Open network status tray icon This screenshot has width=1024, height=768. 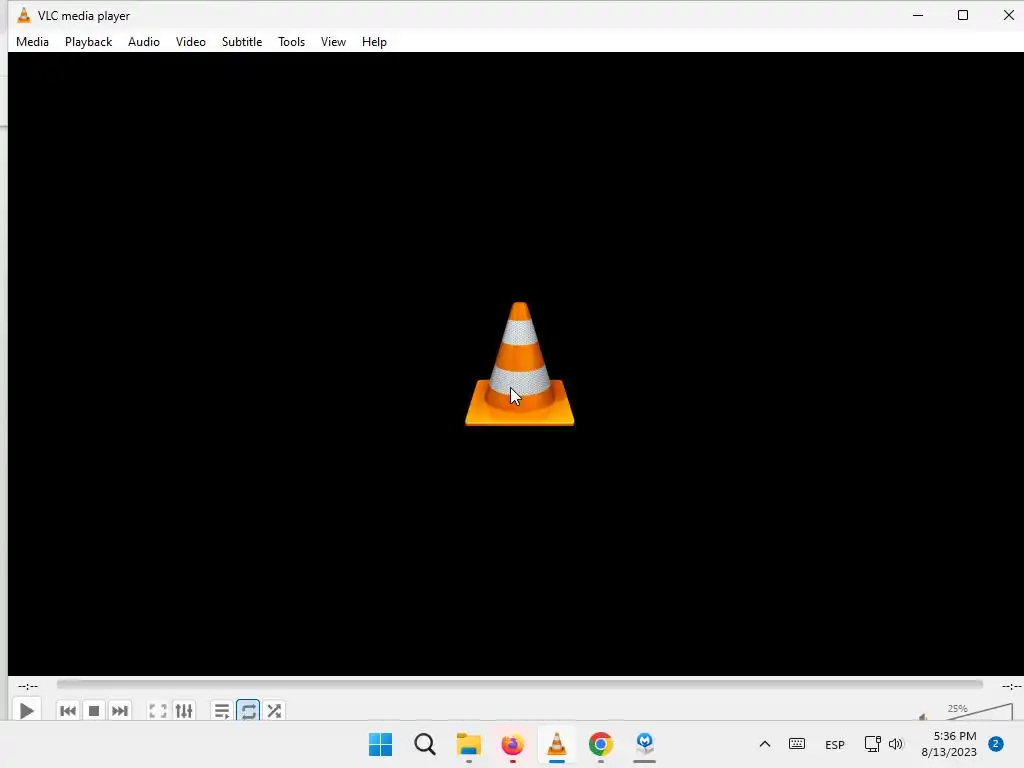[x=872, y=744]
